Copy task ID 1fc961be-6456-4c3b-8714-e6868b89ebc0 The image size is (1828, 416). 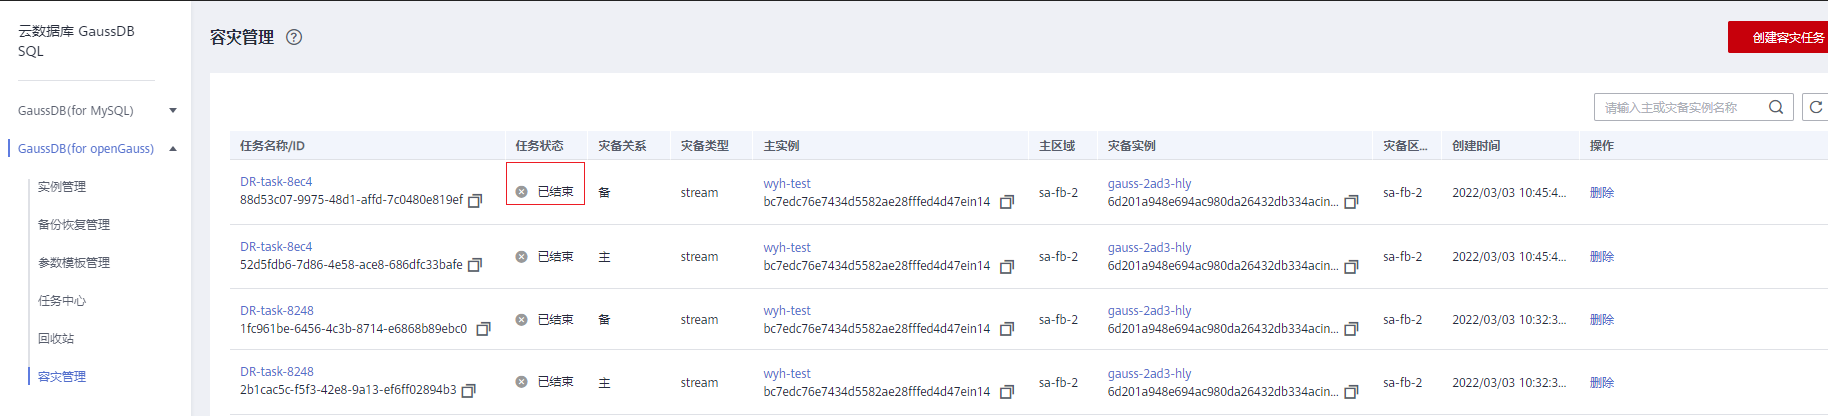point(483,329)
